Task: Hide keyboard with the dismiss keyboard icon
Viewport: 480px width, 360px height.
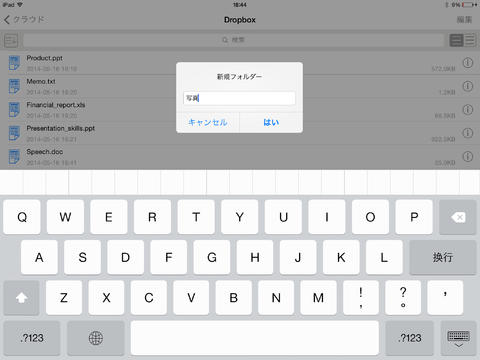Action: [x=458, y=338]
